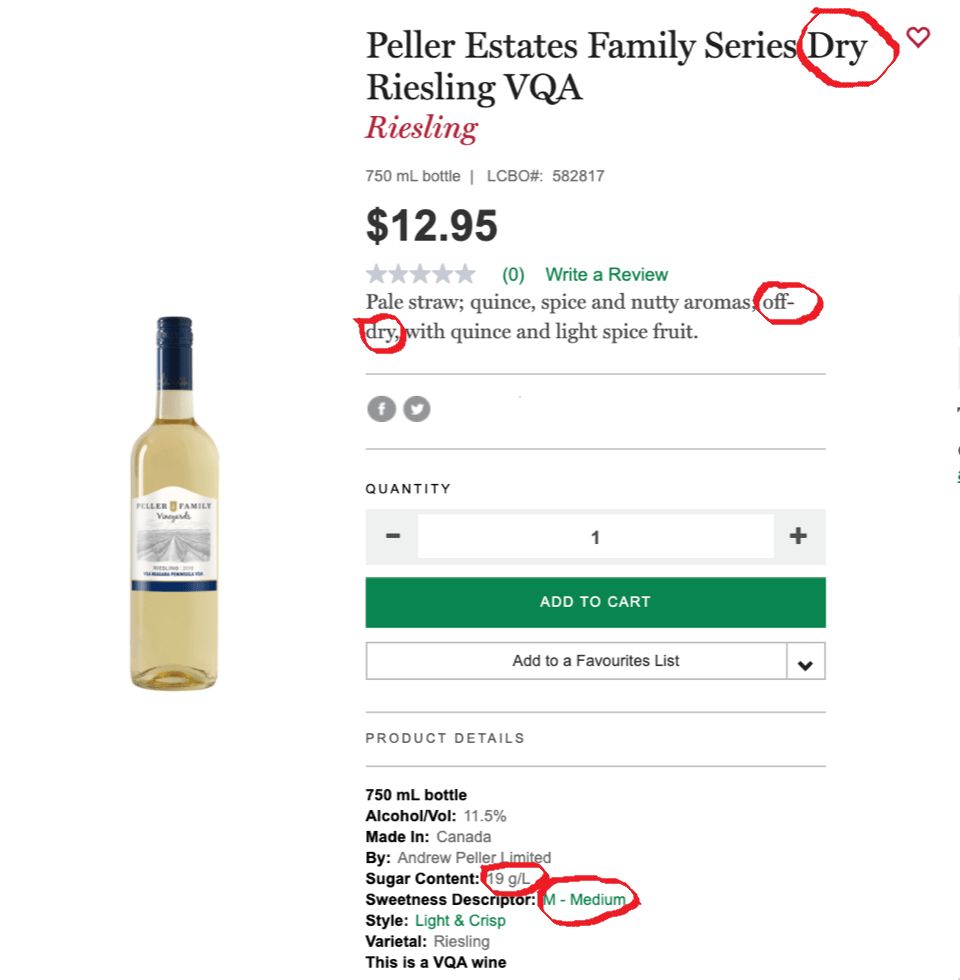Increase quantity with the plus icon
Viewport: 960px width, 980px height.
[798, 536]
